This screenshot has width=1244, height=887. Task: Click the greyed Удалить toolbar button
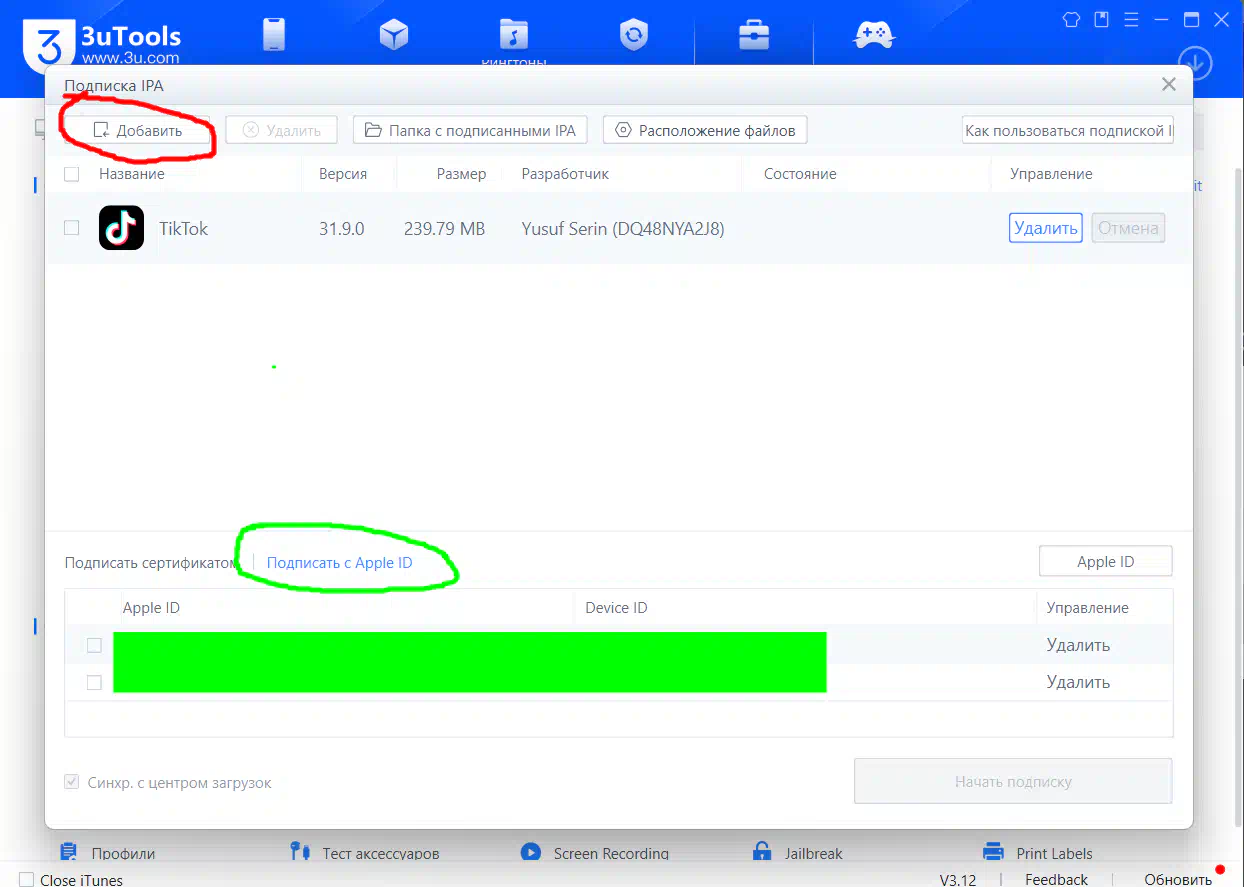click(281, 130)
